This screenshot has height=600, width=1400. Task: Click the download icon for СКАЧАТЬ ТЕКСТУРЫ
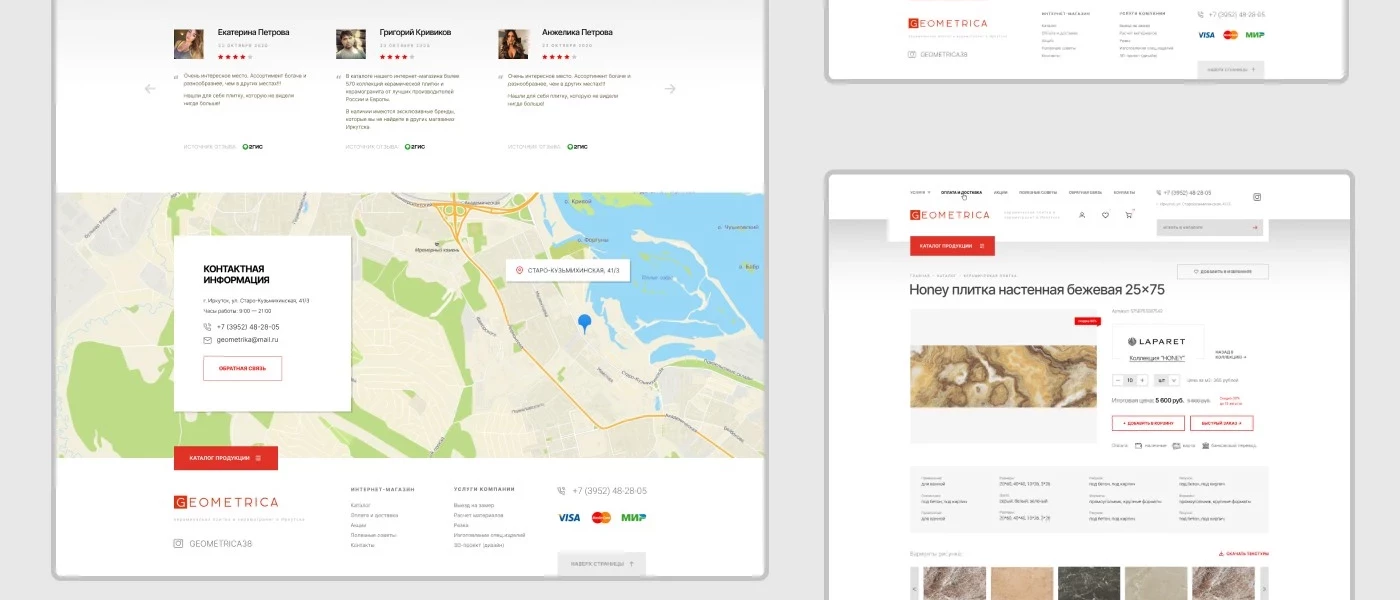coord(1221,553)
